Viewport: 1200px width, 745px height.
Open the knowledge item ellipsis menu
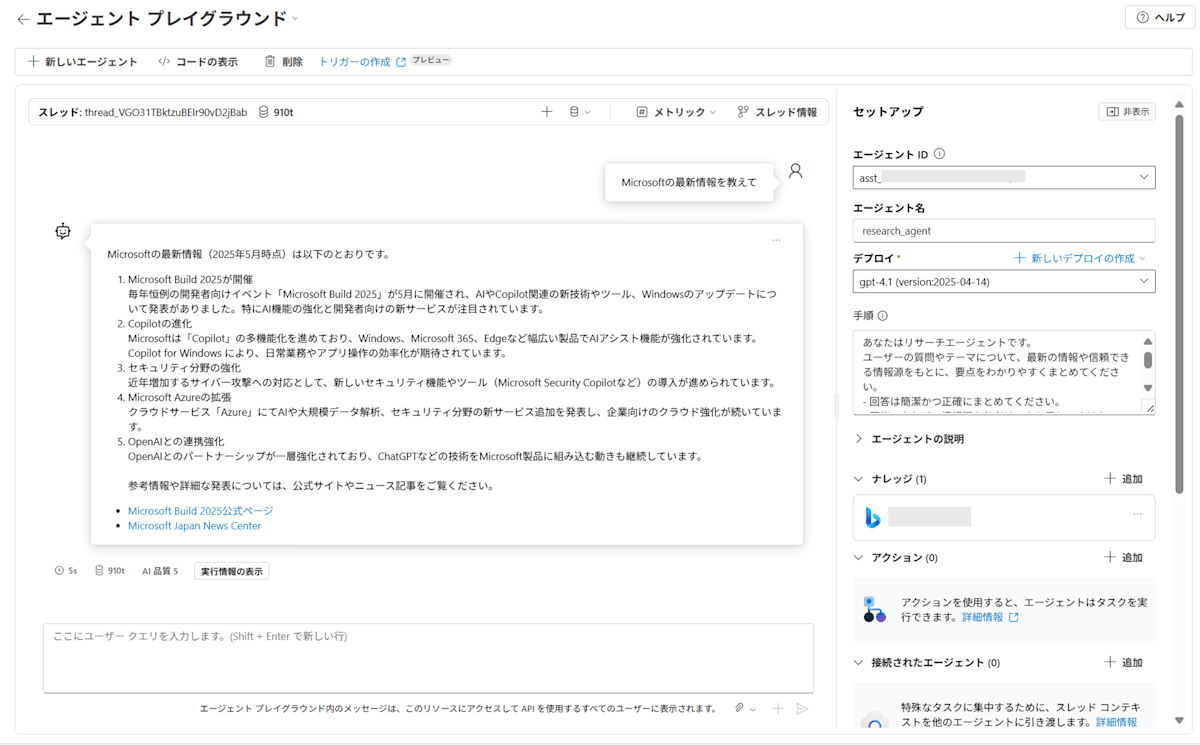(x=1137, y=514)
